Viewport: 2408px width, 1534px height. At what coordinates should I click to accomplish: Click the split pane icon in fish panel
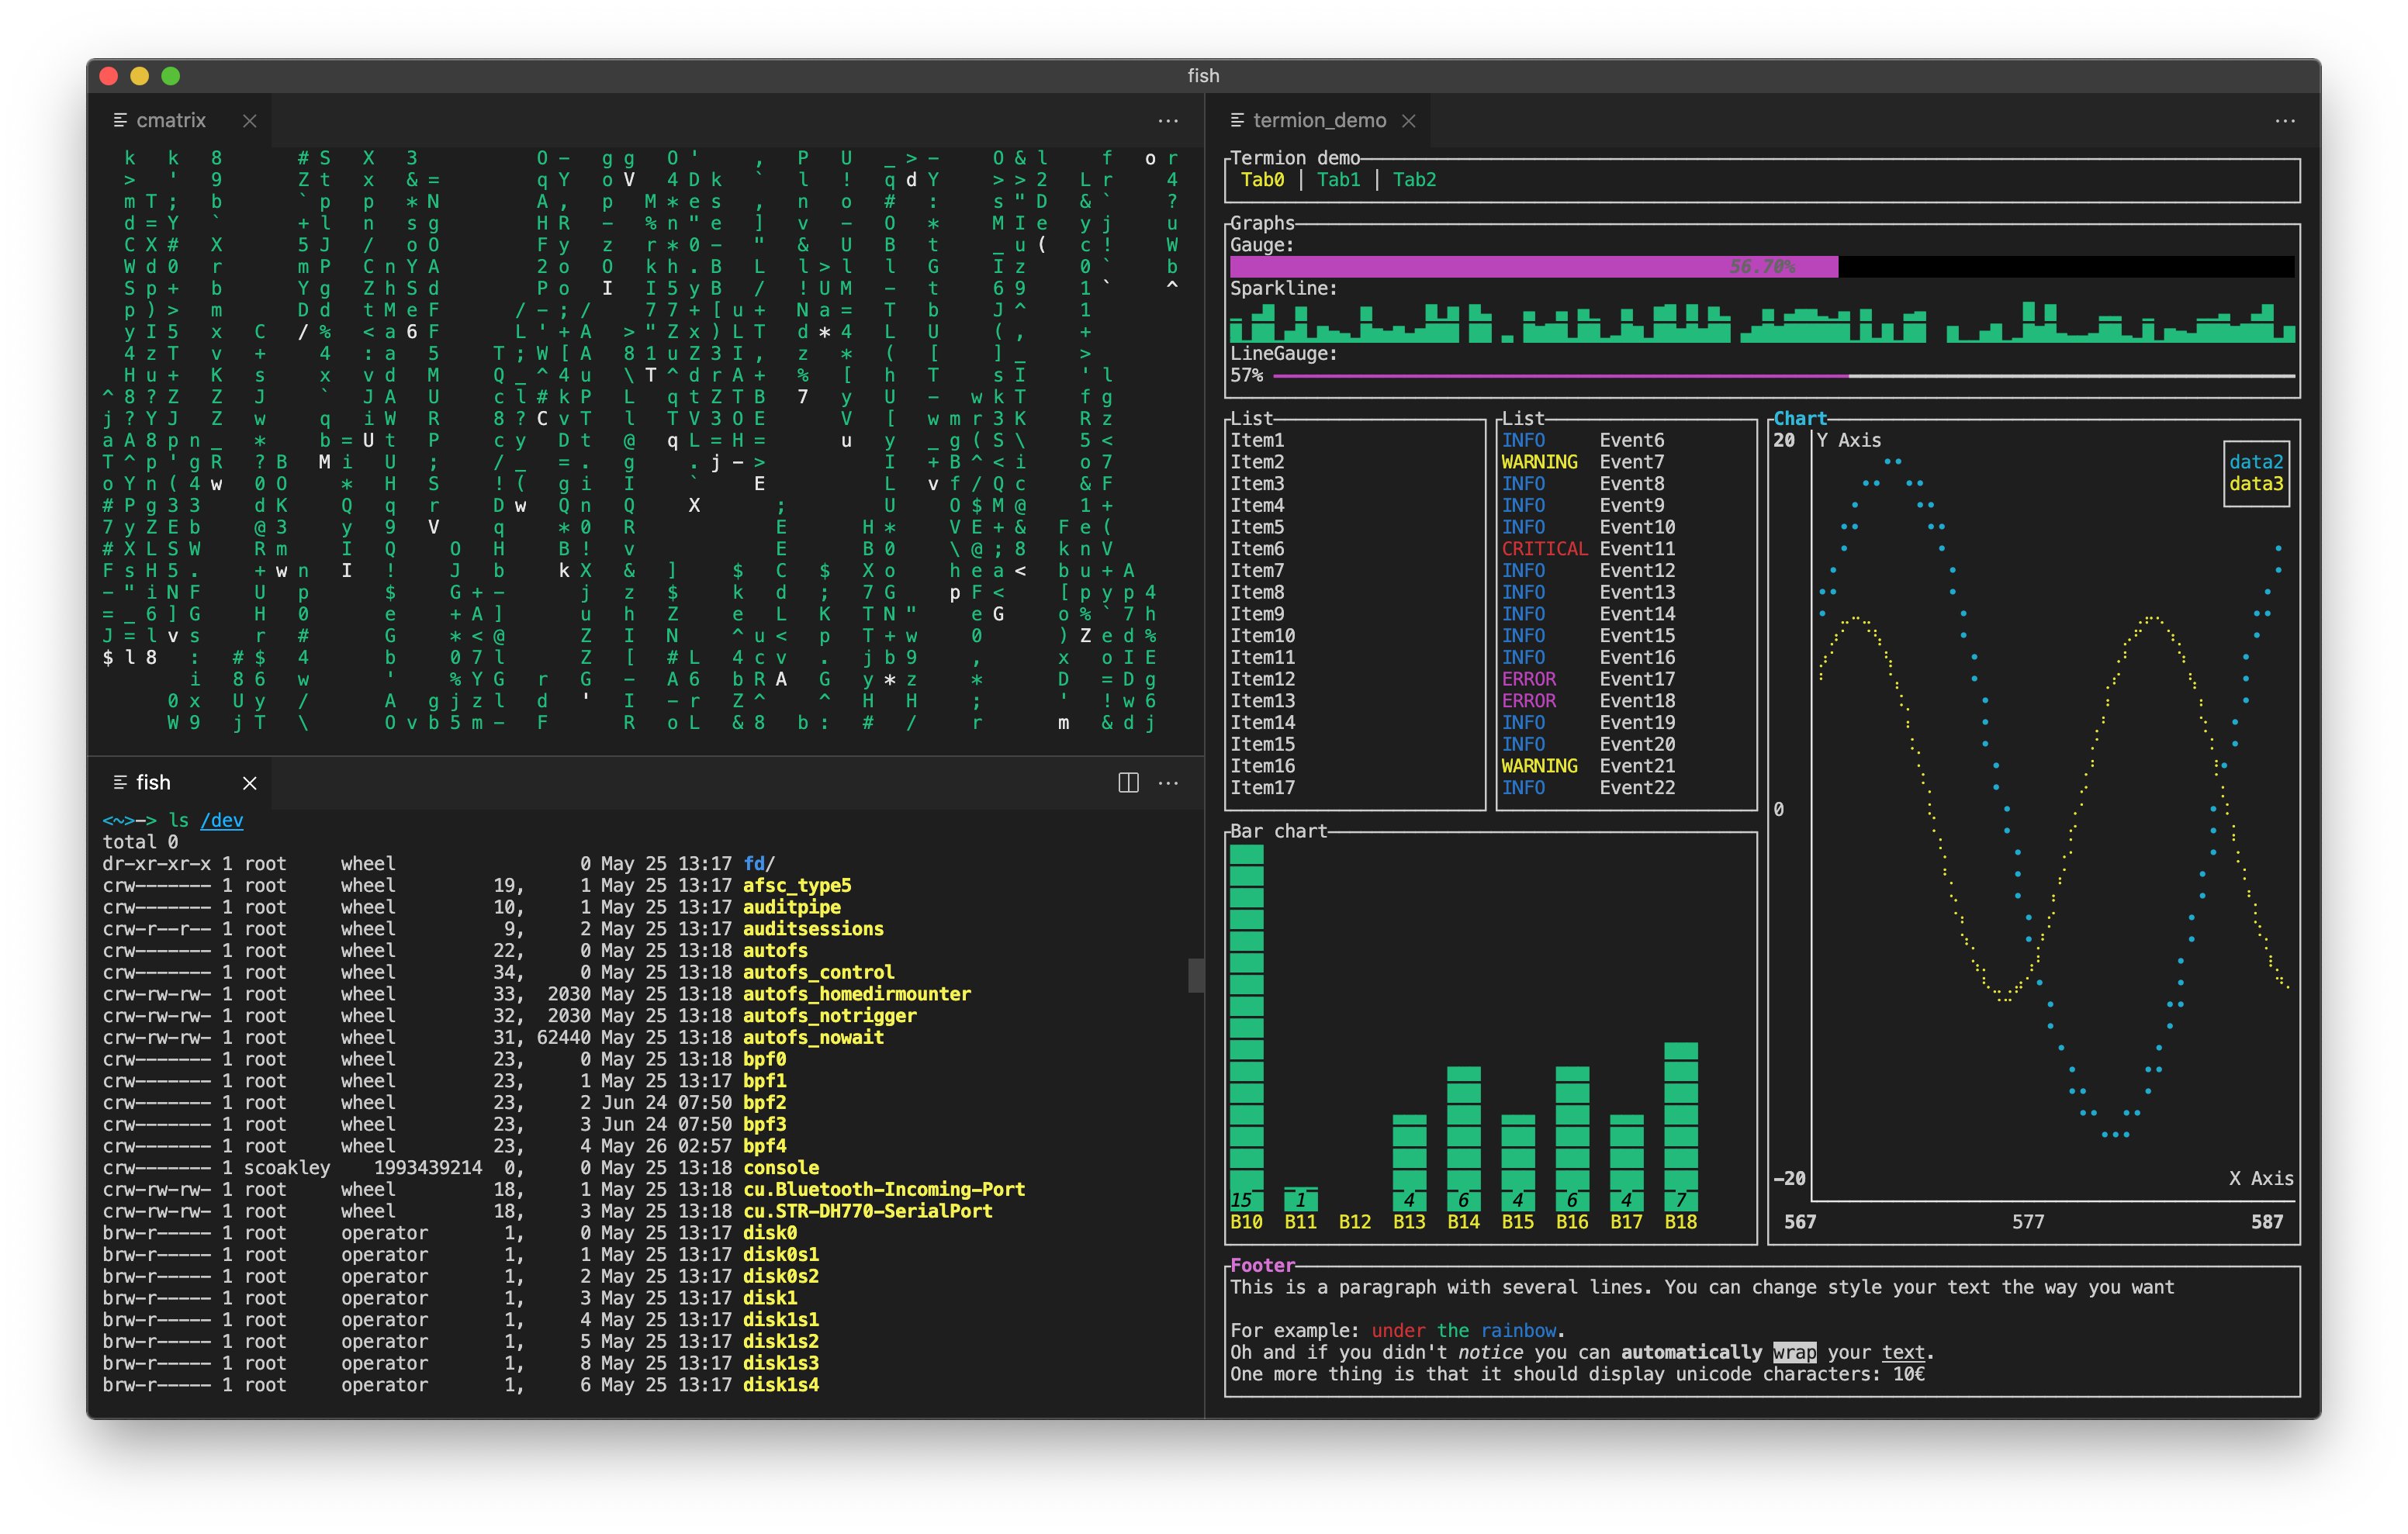[x=1128, y=783]
